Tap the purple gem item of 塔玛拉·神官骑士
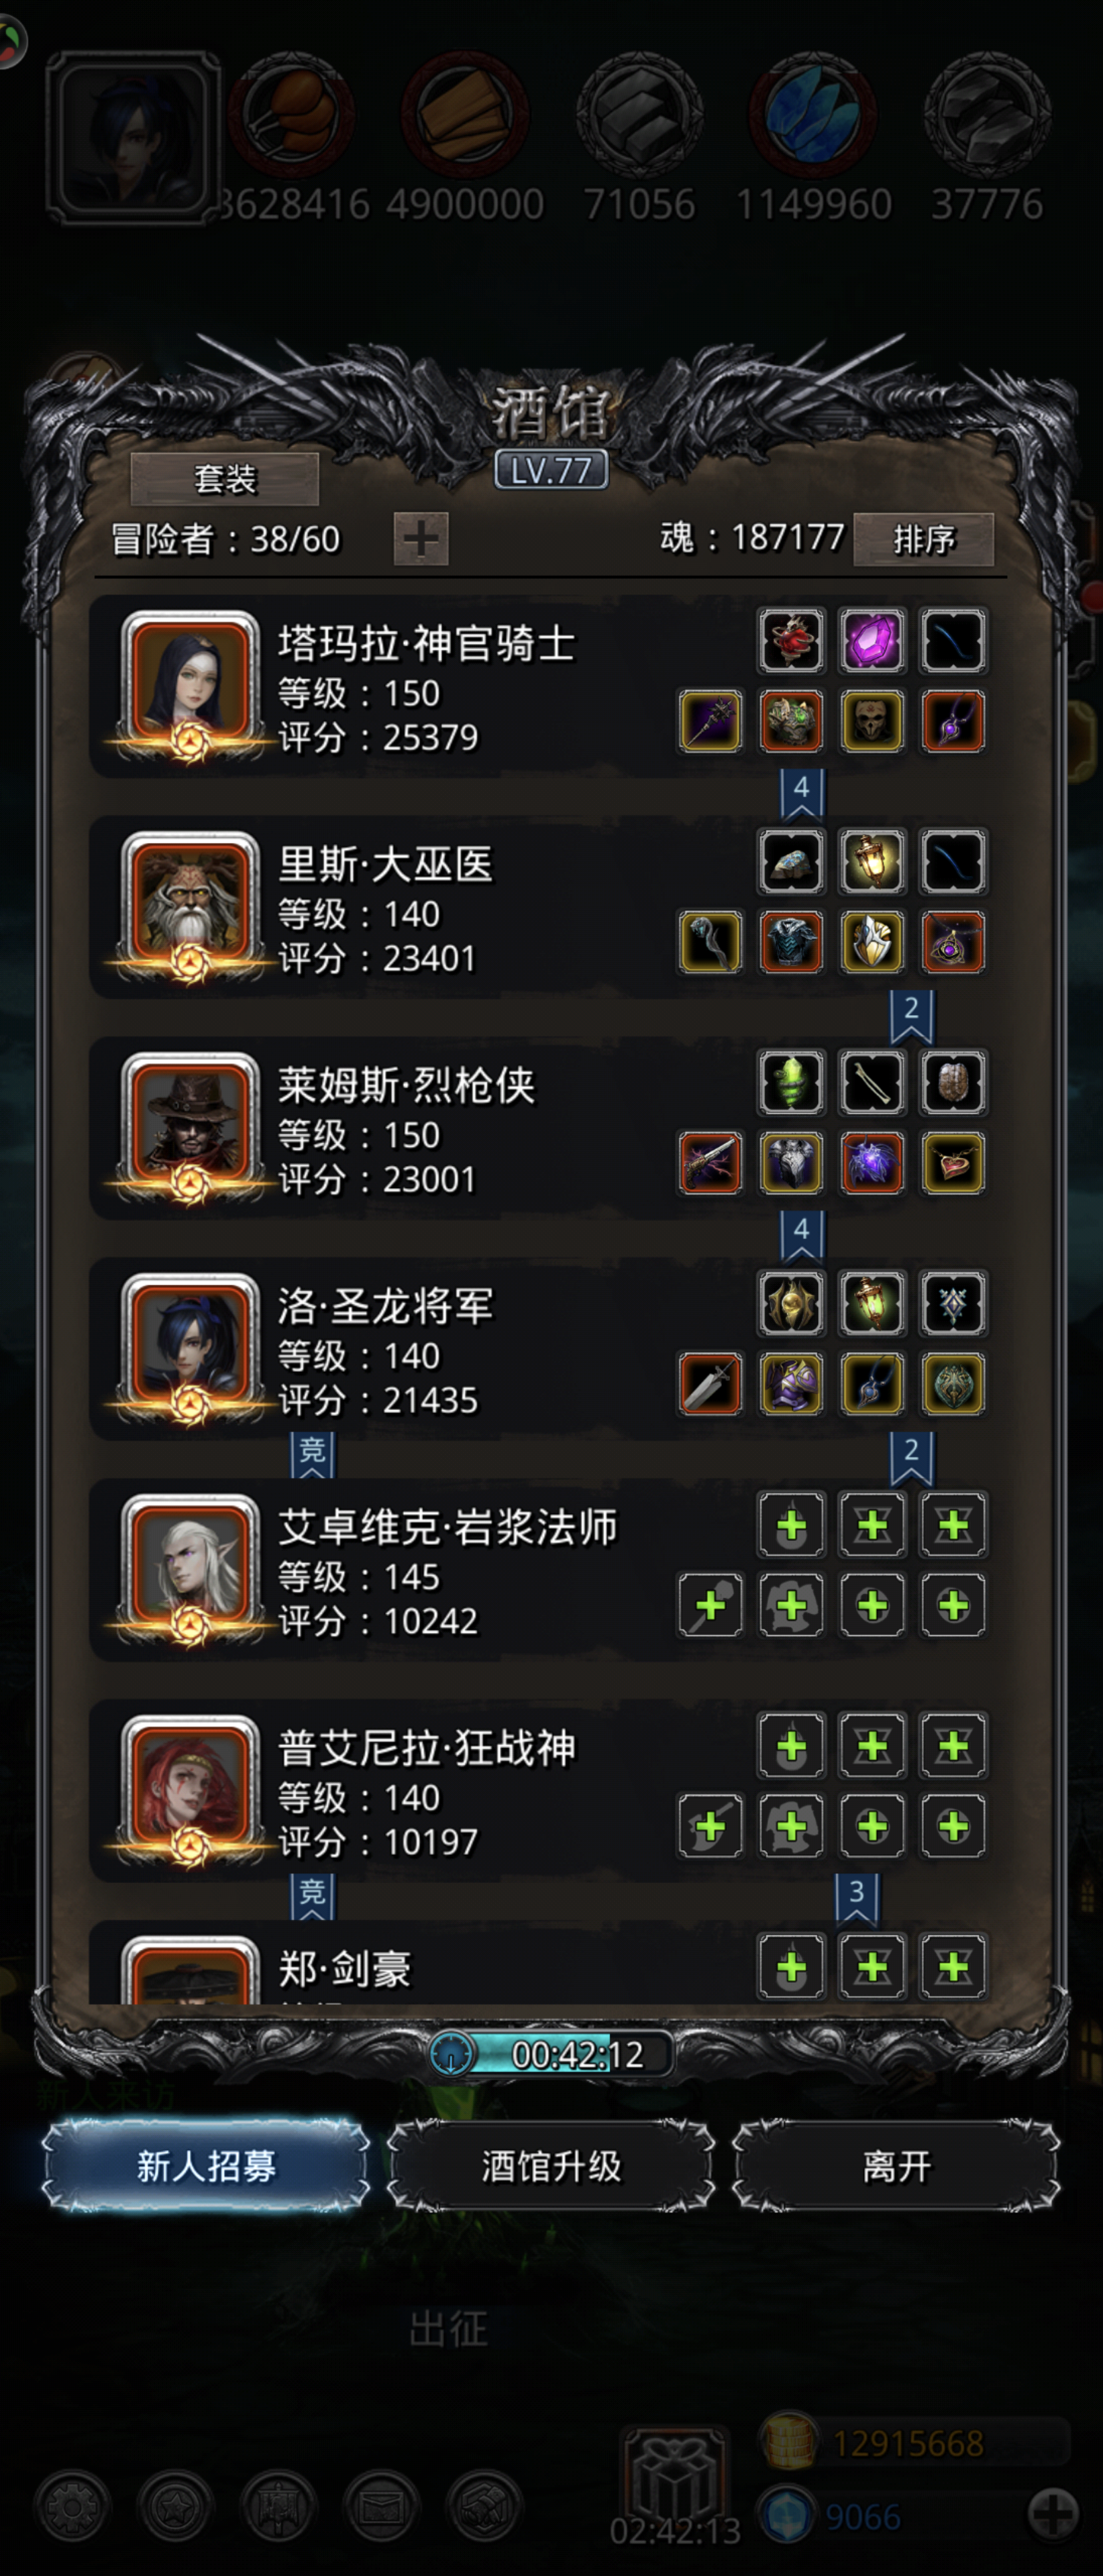1103x2576 pixels. (872, 640)
